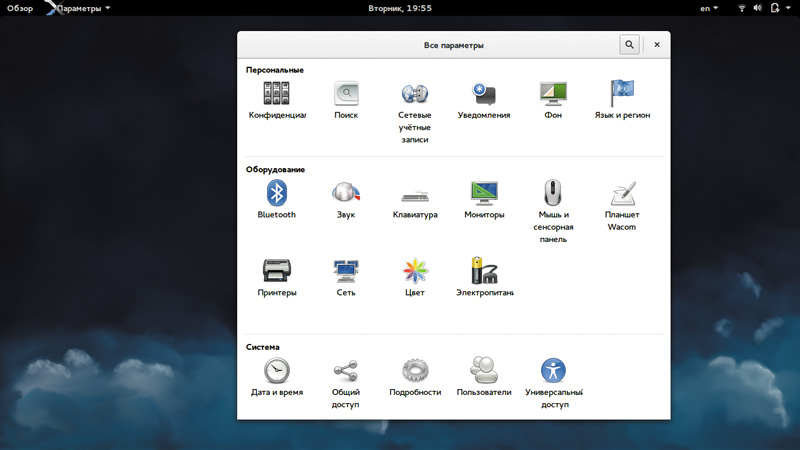Image resolution: width=800 pixels, height=450 pixels.
Task: Open the Фон background settings
Action: (x=553, y=101)
